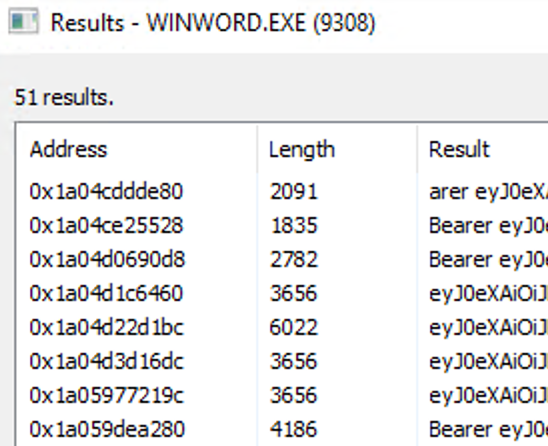This screenshot has width=548, height=446.
Task: Select address 0x1a04d3d16dc
Action: click(107, 361)
